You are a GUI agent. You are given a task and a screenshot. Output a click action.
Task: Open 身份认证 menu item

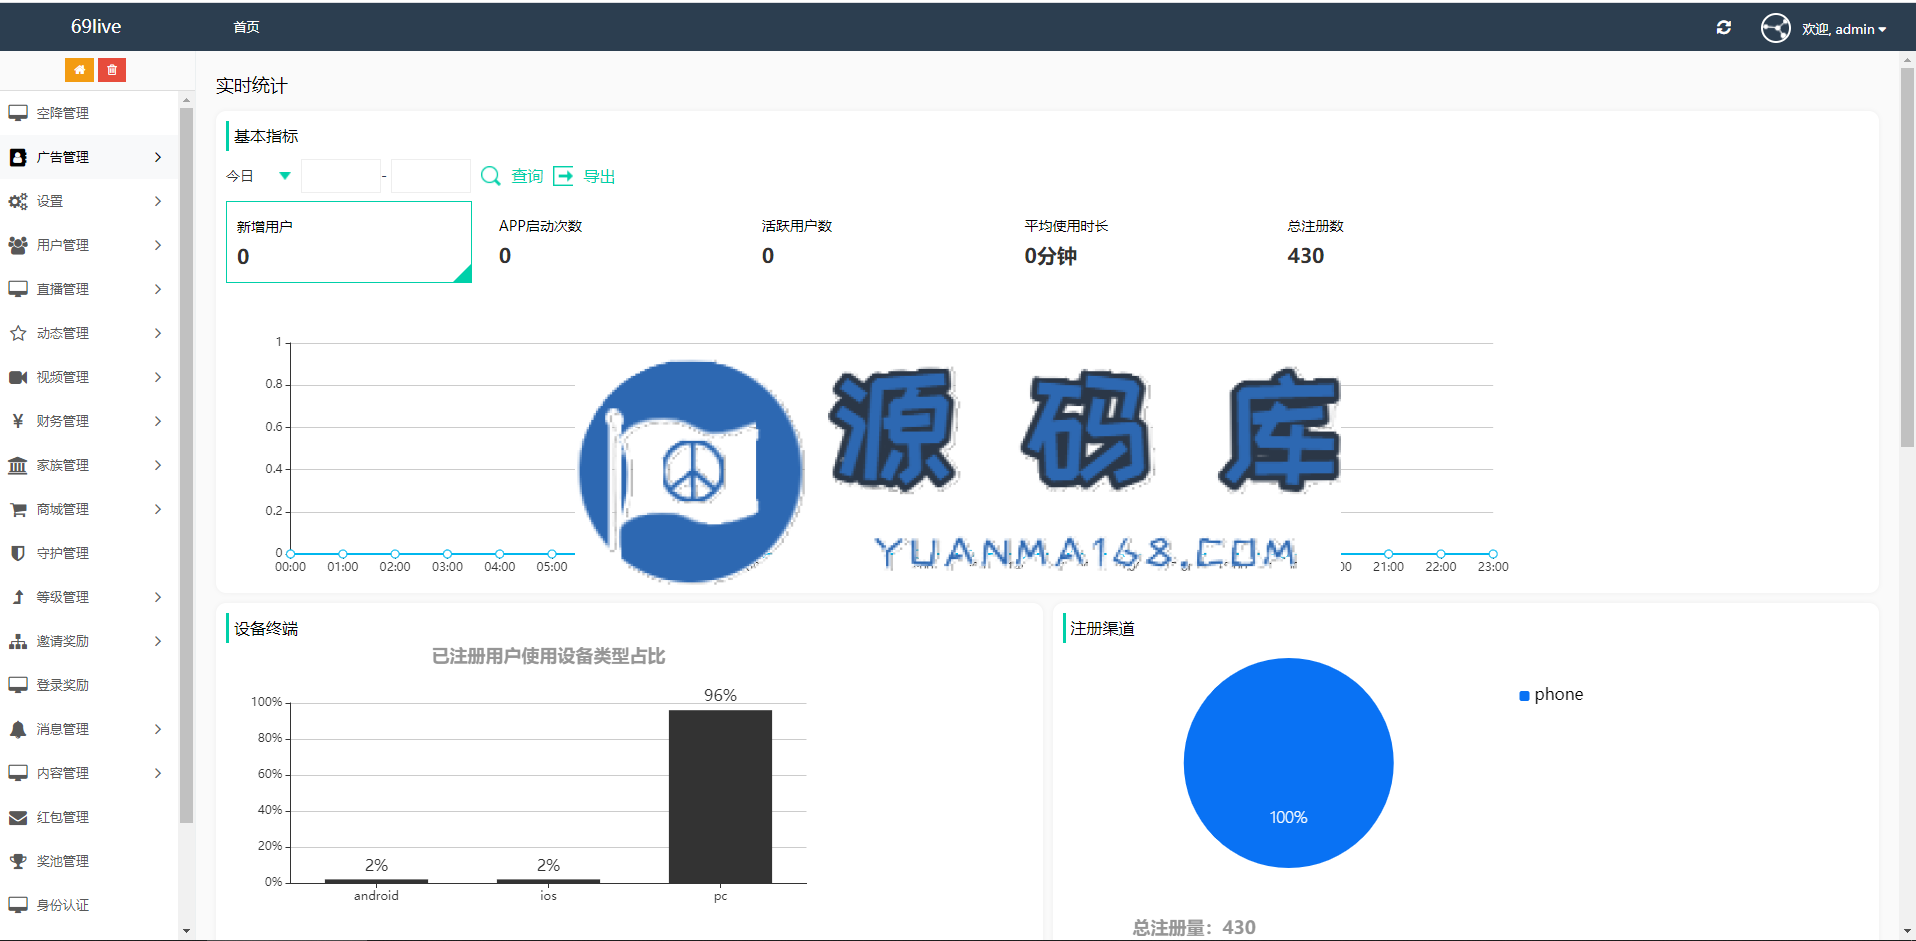pos(90,905)
